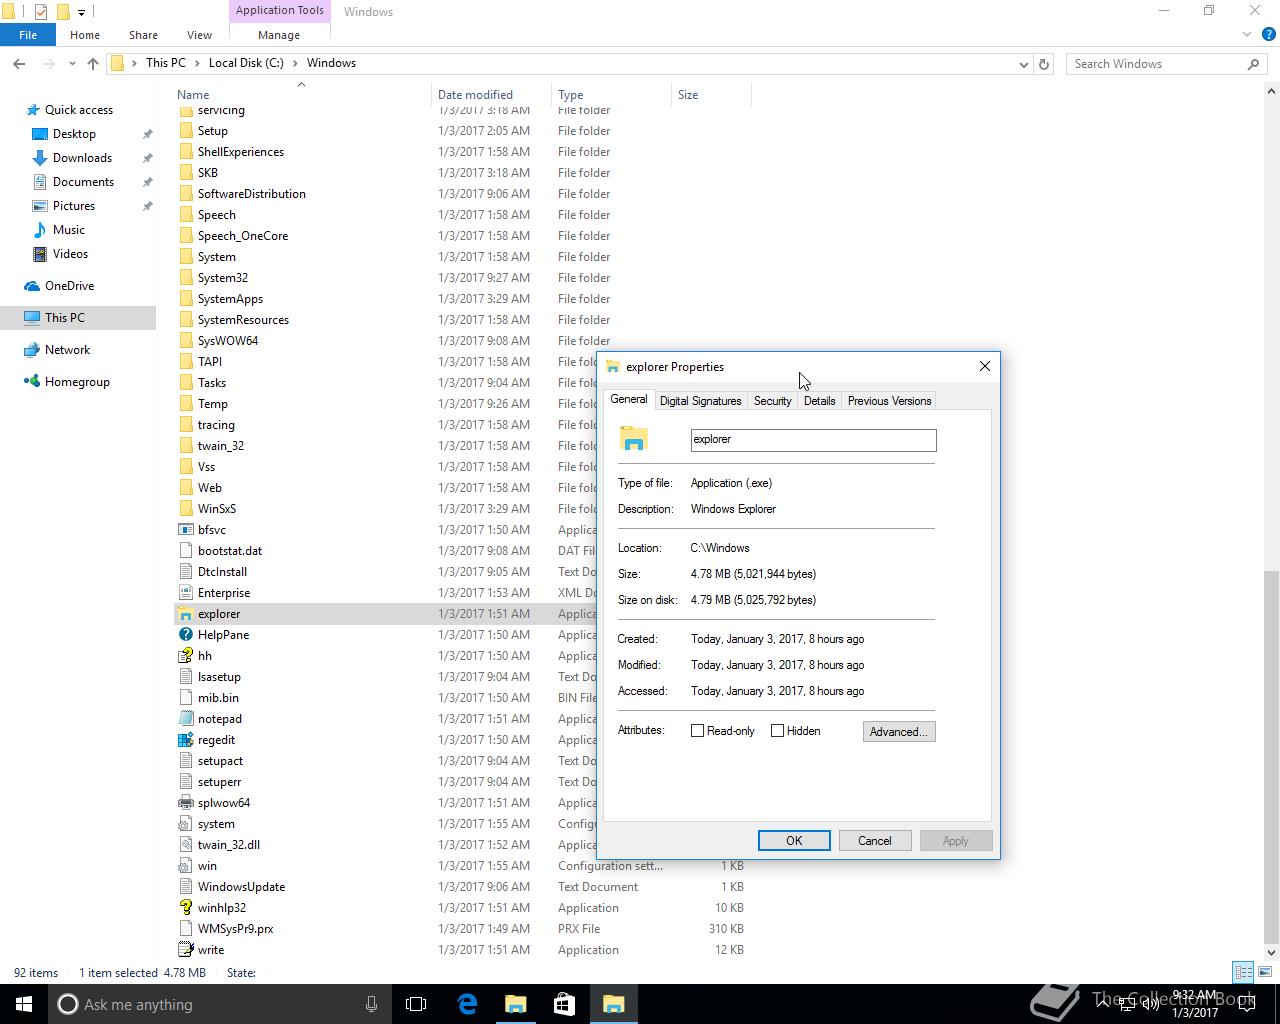The width and height of the screenshot is (1280, 1024).
Task: Edit the explorer file name field
Action: [813, 440]
